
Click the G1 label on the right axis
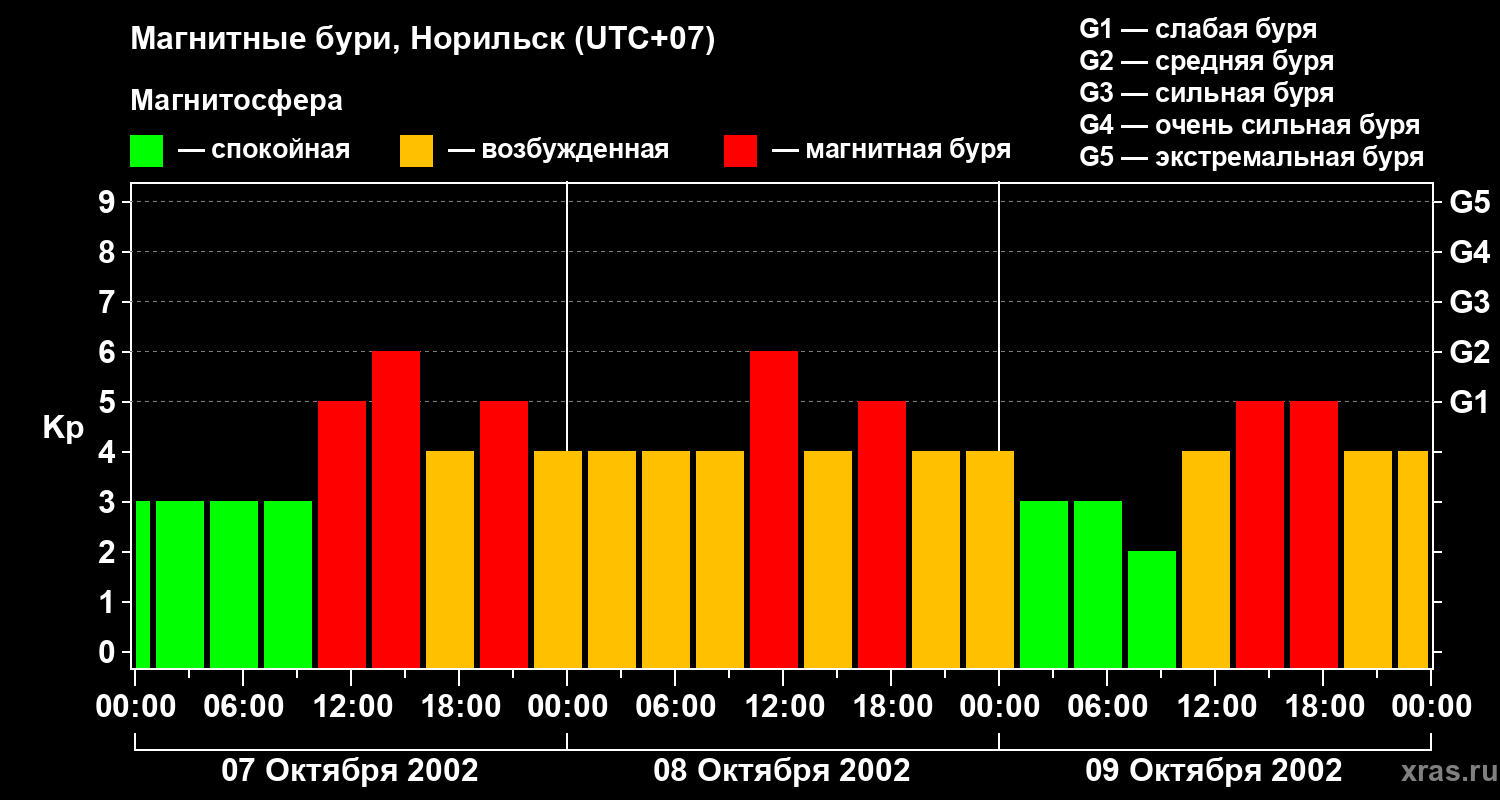click(1469, 402)
